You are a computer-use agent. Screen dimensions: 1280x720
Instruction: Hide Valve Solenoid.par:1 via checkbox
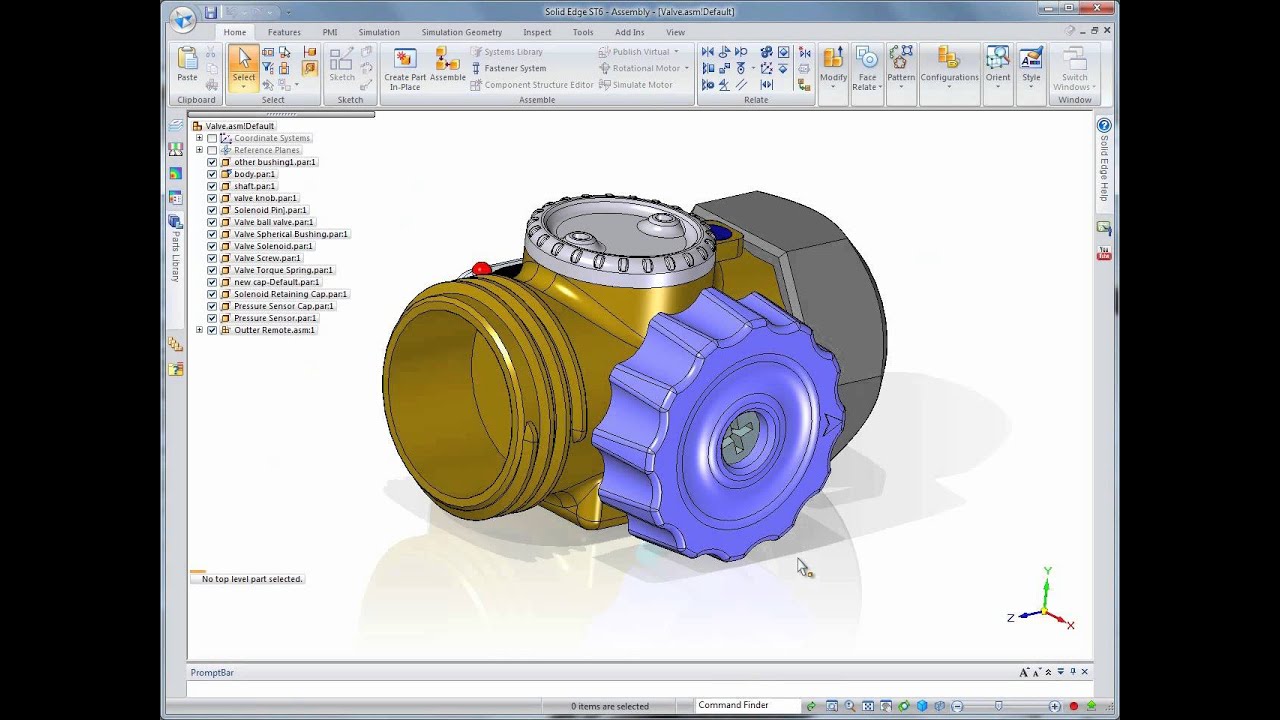pos(212,246)
